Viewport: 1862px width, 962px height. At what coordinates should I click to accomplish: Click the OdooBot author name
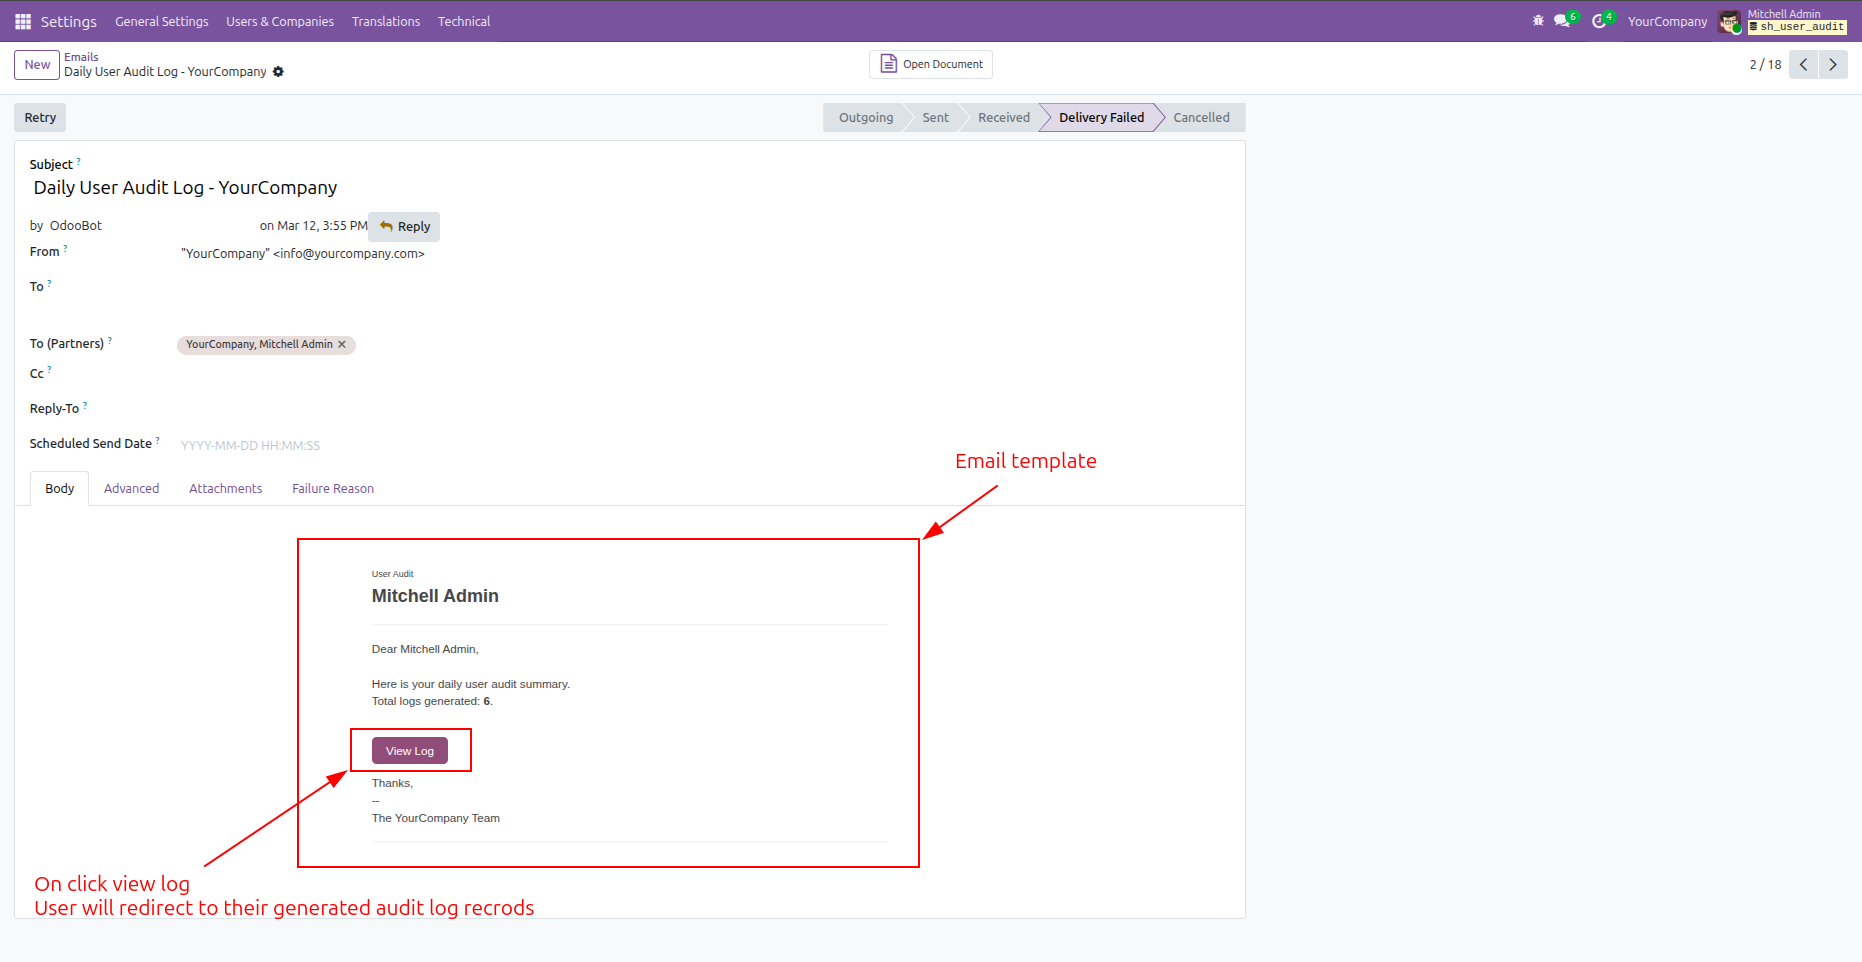[x=76, y=226]
